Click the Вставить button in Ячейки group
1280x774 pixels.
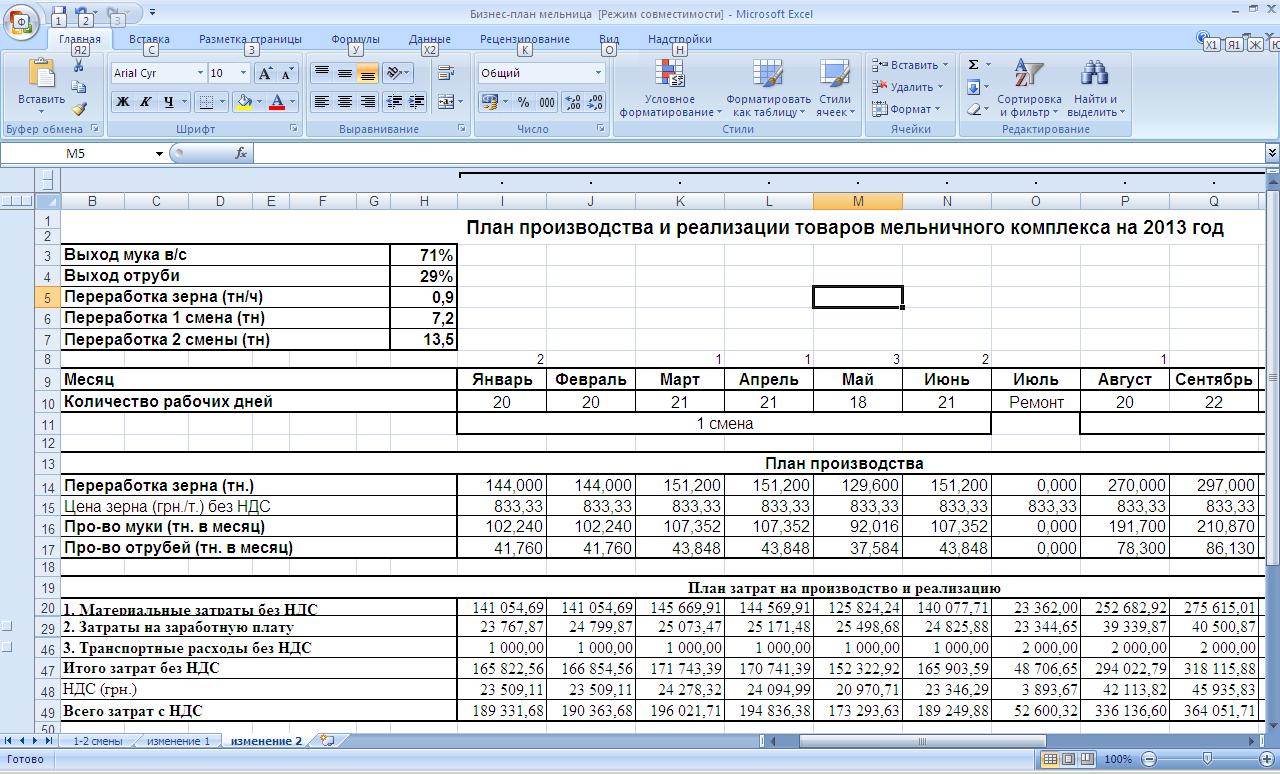(910, 65)
